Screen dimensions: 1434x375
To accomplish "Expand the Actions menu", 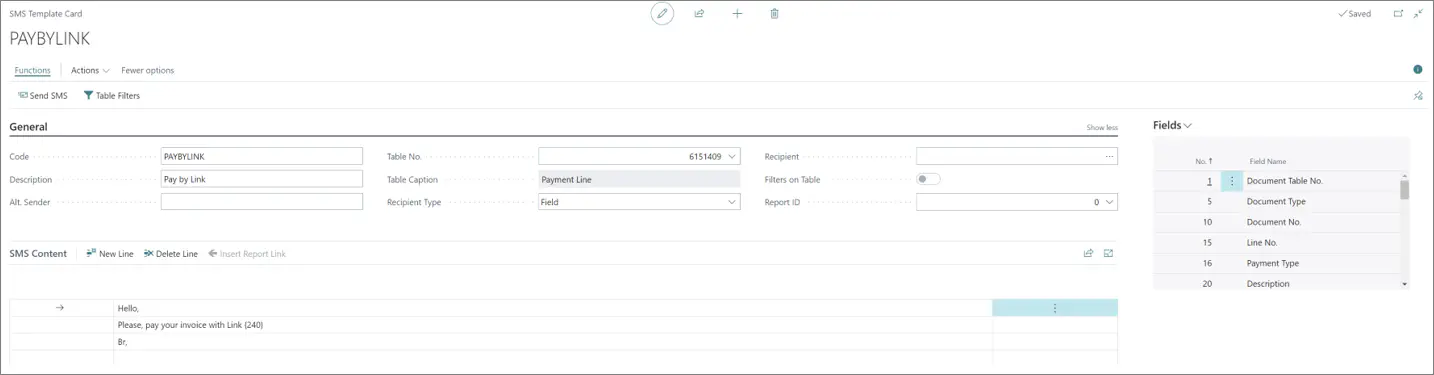I will click(90, 70).
